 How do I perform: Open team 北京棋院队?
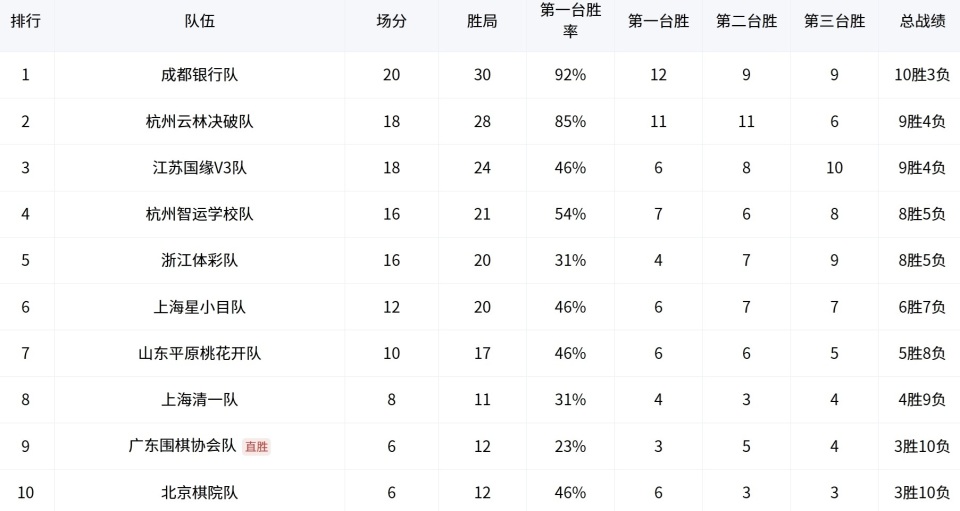[199, 493]
